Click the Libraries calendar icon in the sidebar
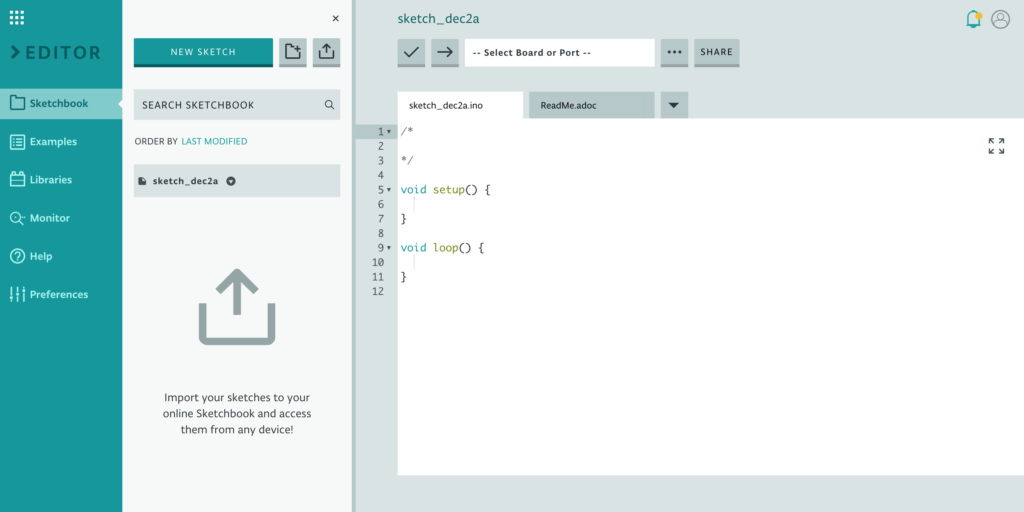The width and height of the screenshot is (1024, 512). (x=18, y=180)
